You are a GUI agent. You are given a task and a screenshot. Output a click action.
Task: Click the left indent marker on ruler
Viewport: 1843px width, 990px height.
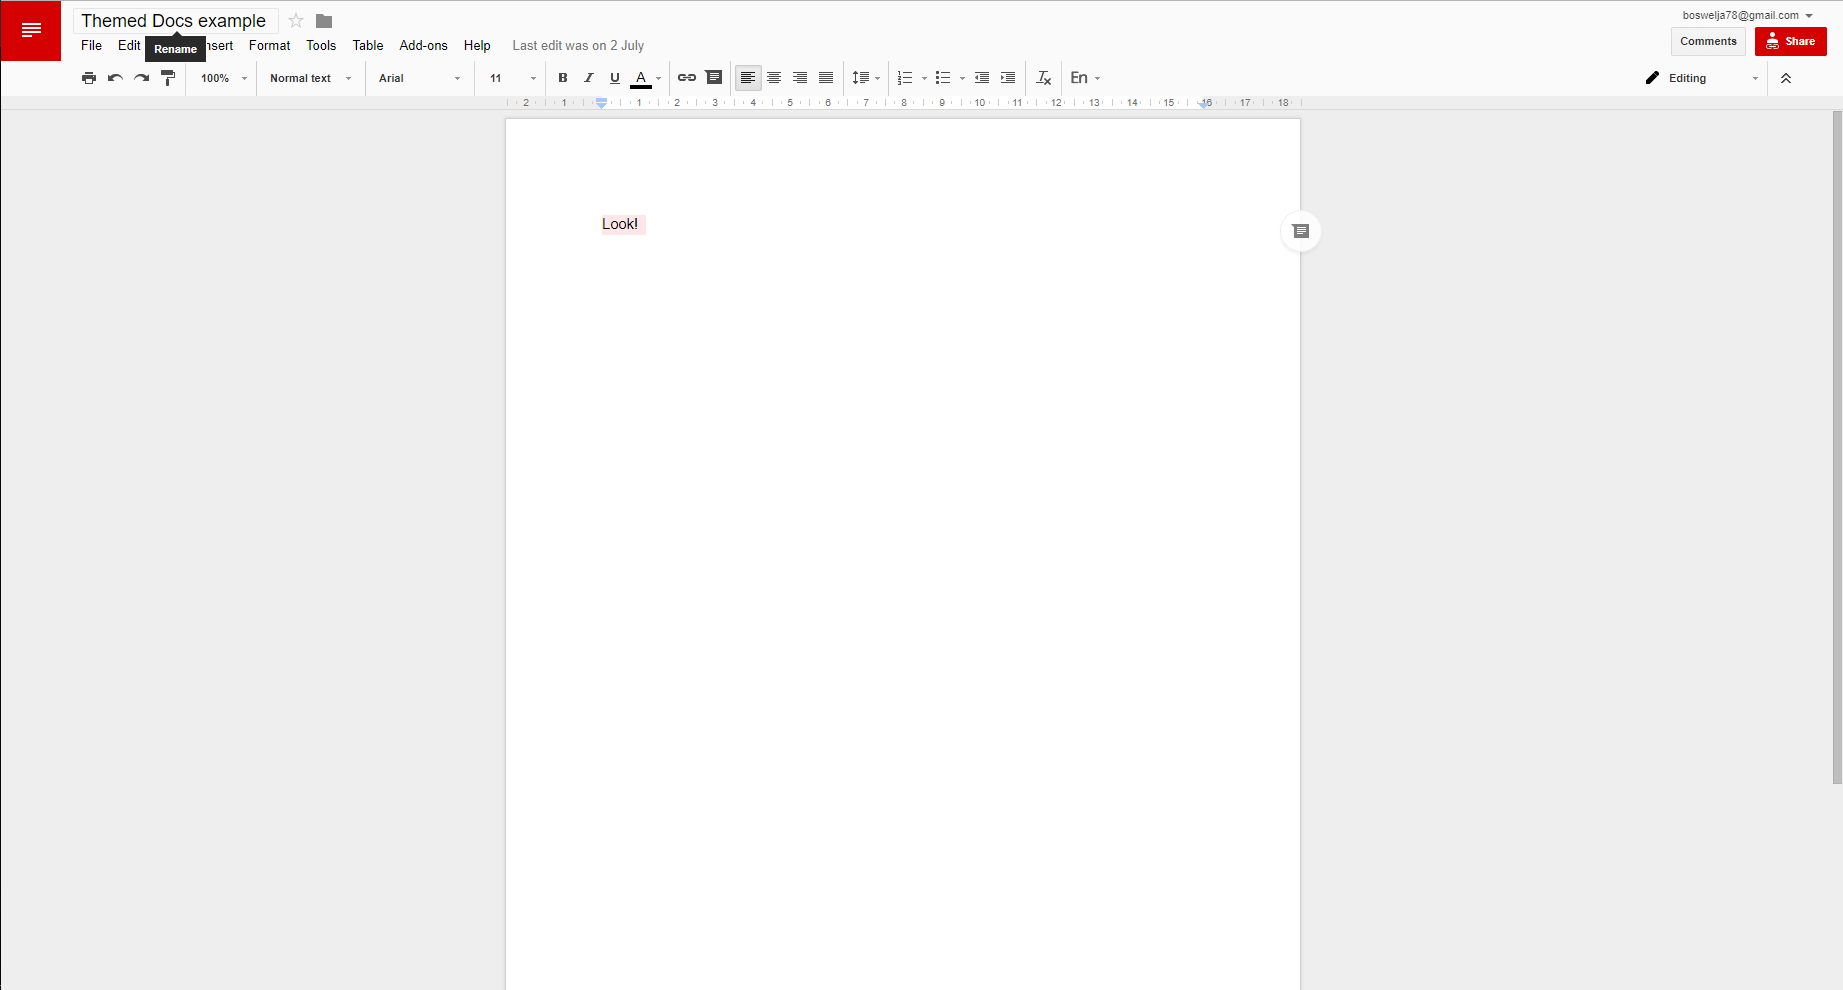pyautogui.click(x=601, y=104)
